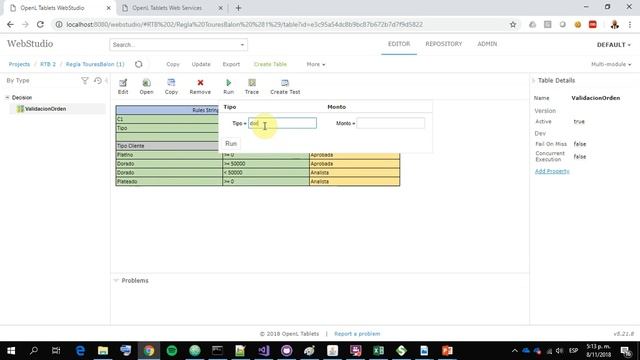This screenshot has height=360, width=640.
Task: Collapse the Problems panel
Action: (x=116, y=280)
